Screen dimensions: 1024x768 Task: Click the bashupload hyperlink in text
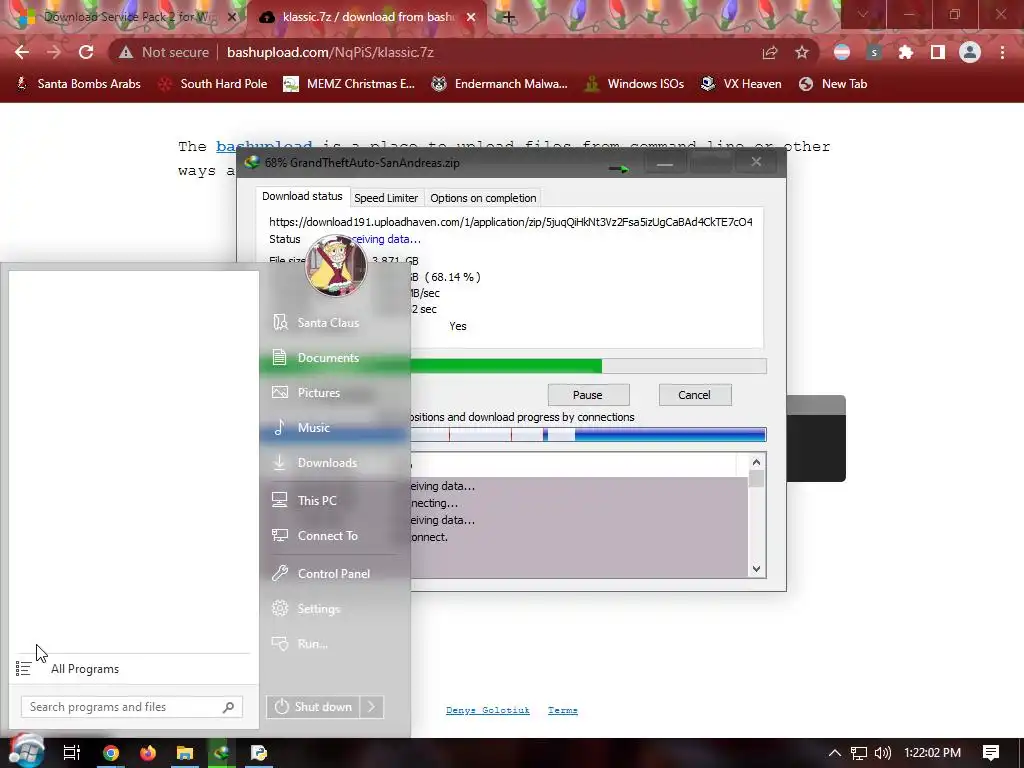click(264, 146)
